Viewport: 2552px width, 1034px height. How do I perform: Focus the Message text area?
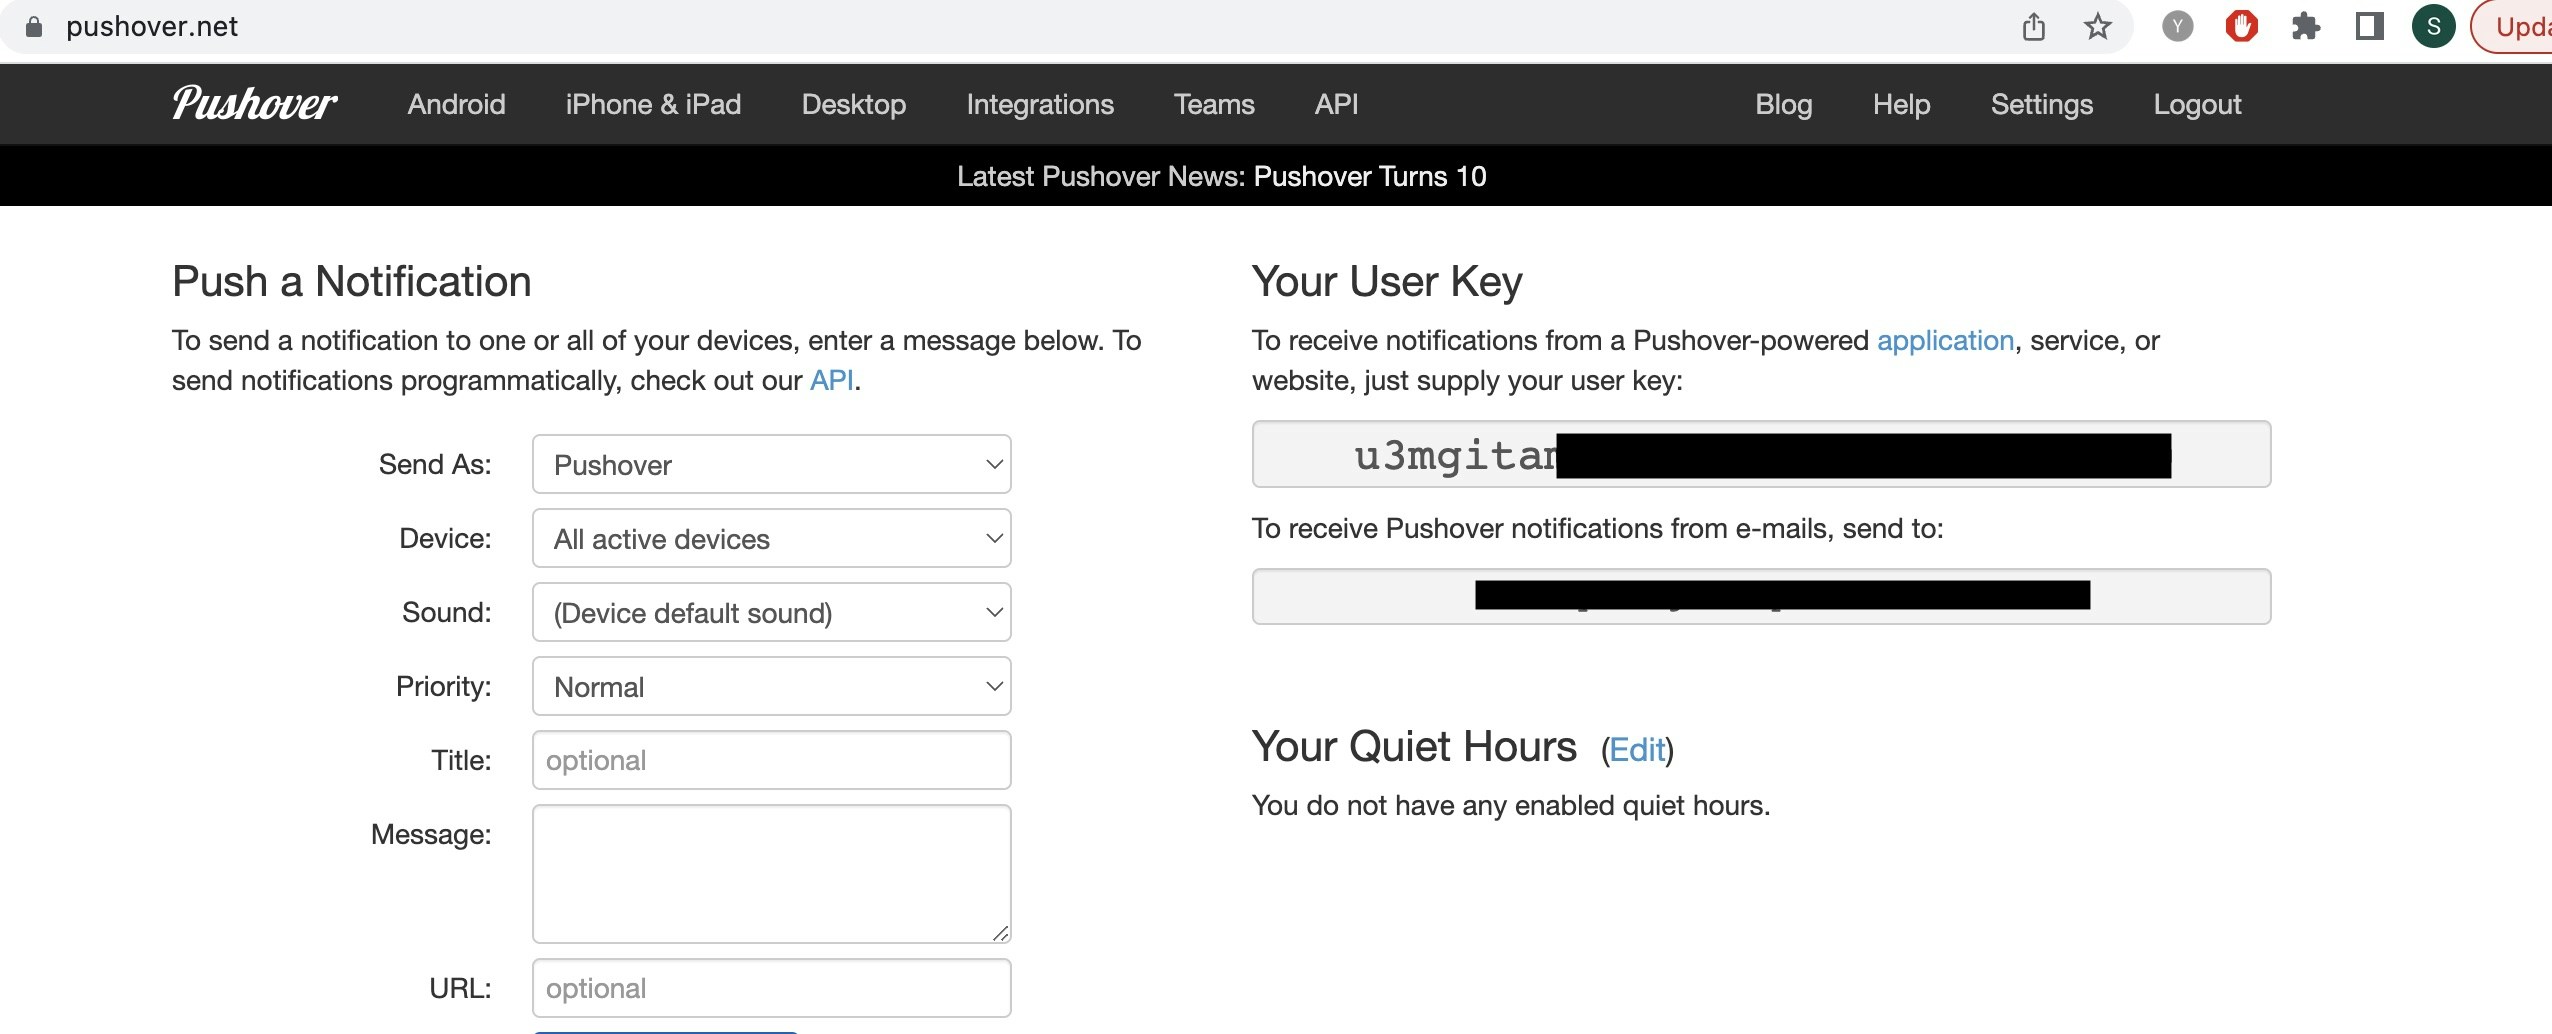[772, 874]
